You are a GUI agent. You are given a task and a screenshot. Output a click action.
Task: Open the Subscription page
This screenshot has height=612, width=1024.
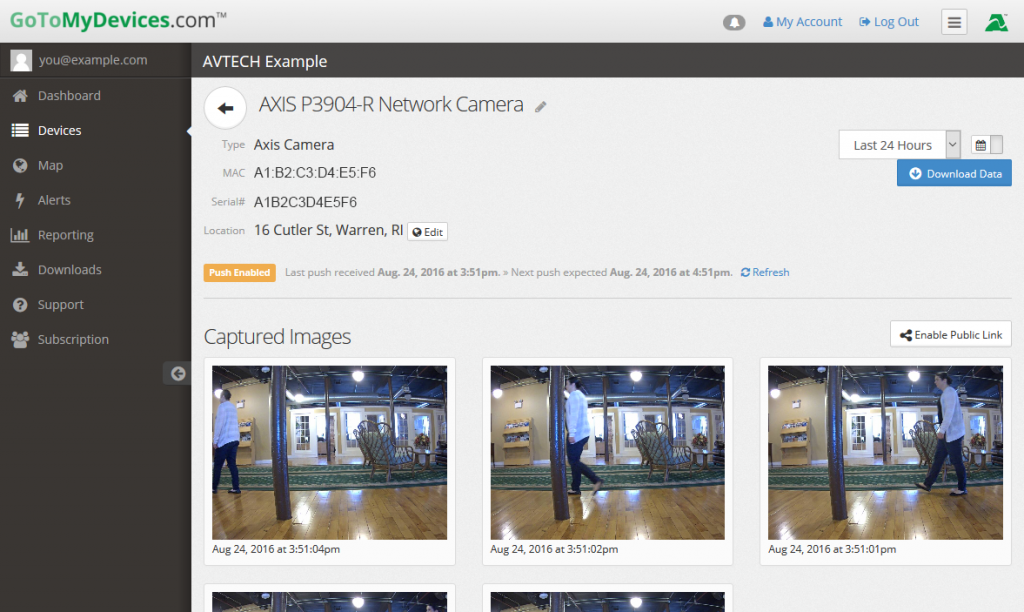71,339
